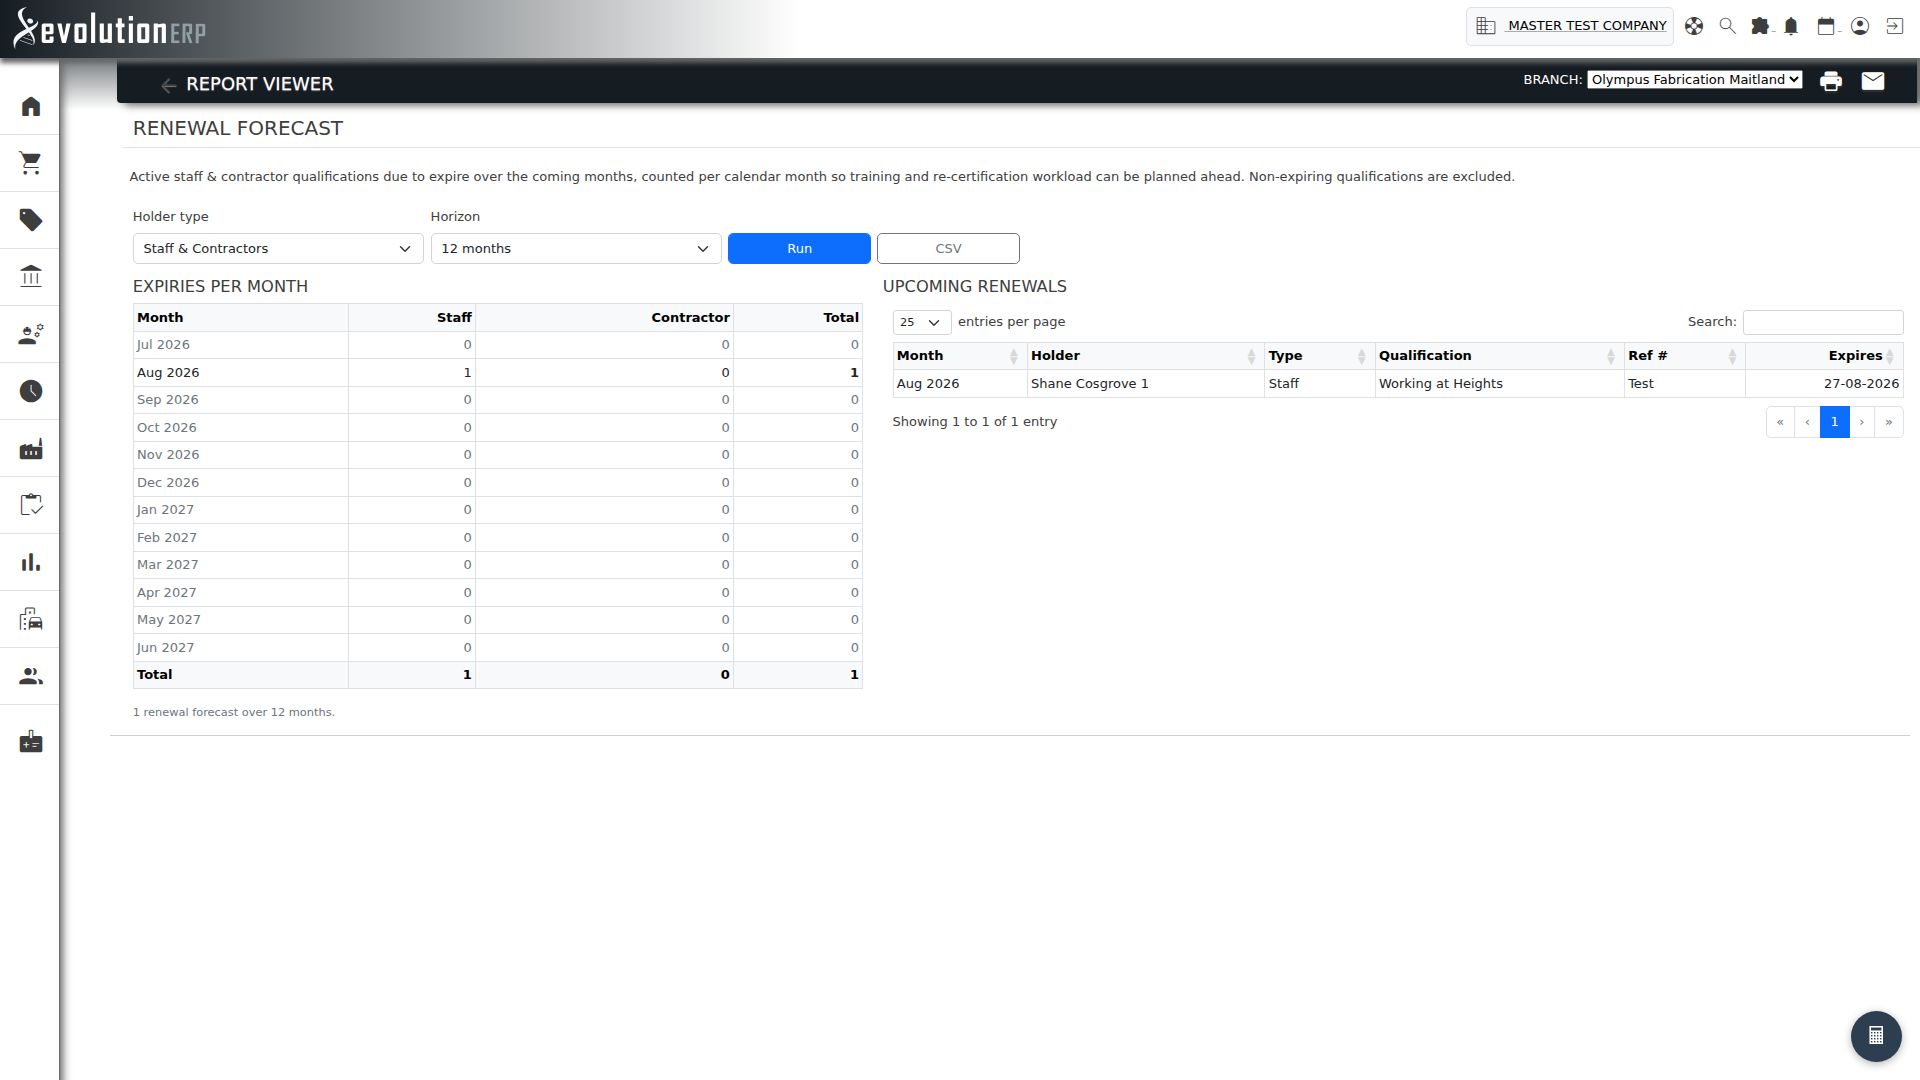The image size is (1920, 1080).
Task: Open the notifications bell icon
Action: (1791, 26)
